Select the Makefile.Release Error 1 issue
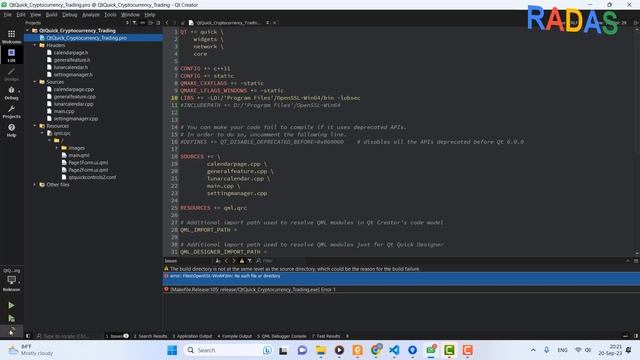 [x=401, y=289]
